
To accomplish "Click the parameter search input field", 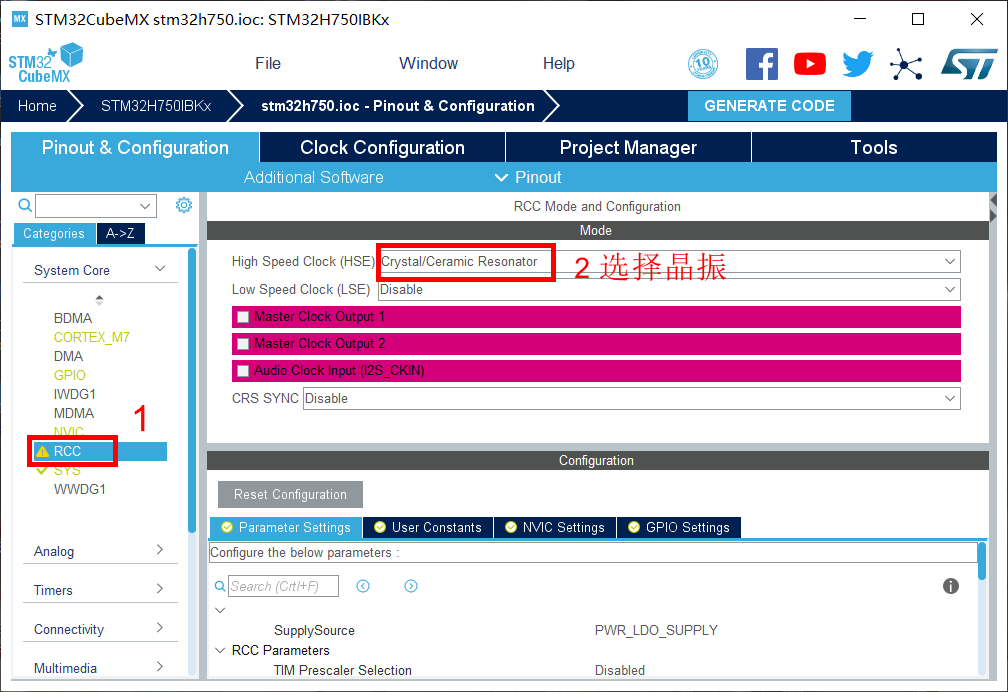I will pos(283,586).
